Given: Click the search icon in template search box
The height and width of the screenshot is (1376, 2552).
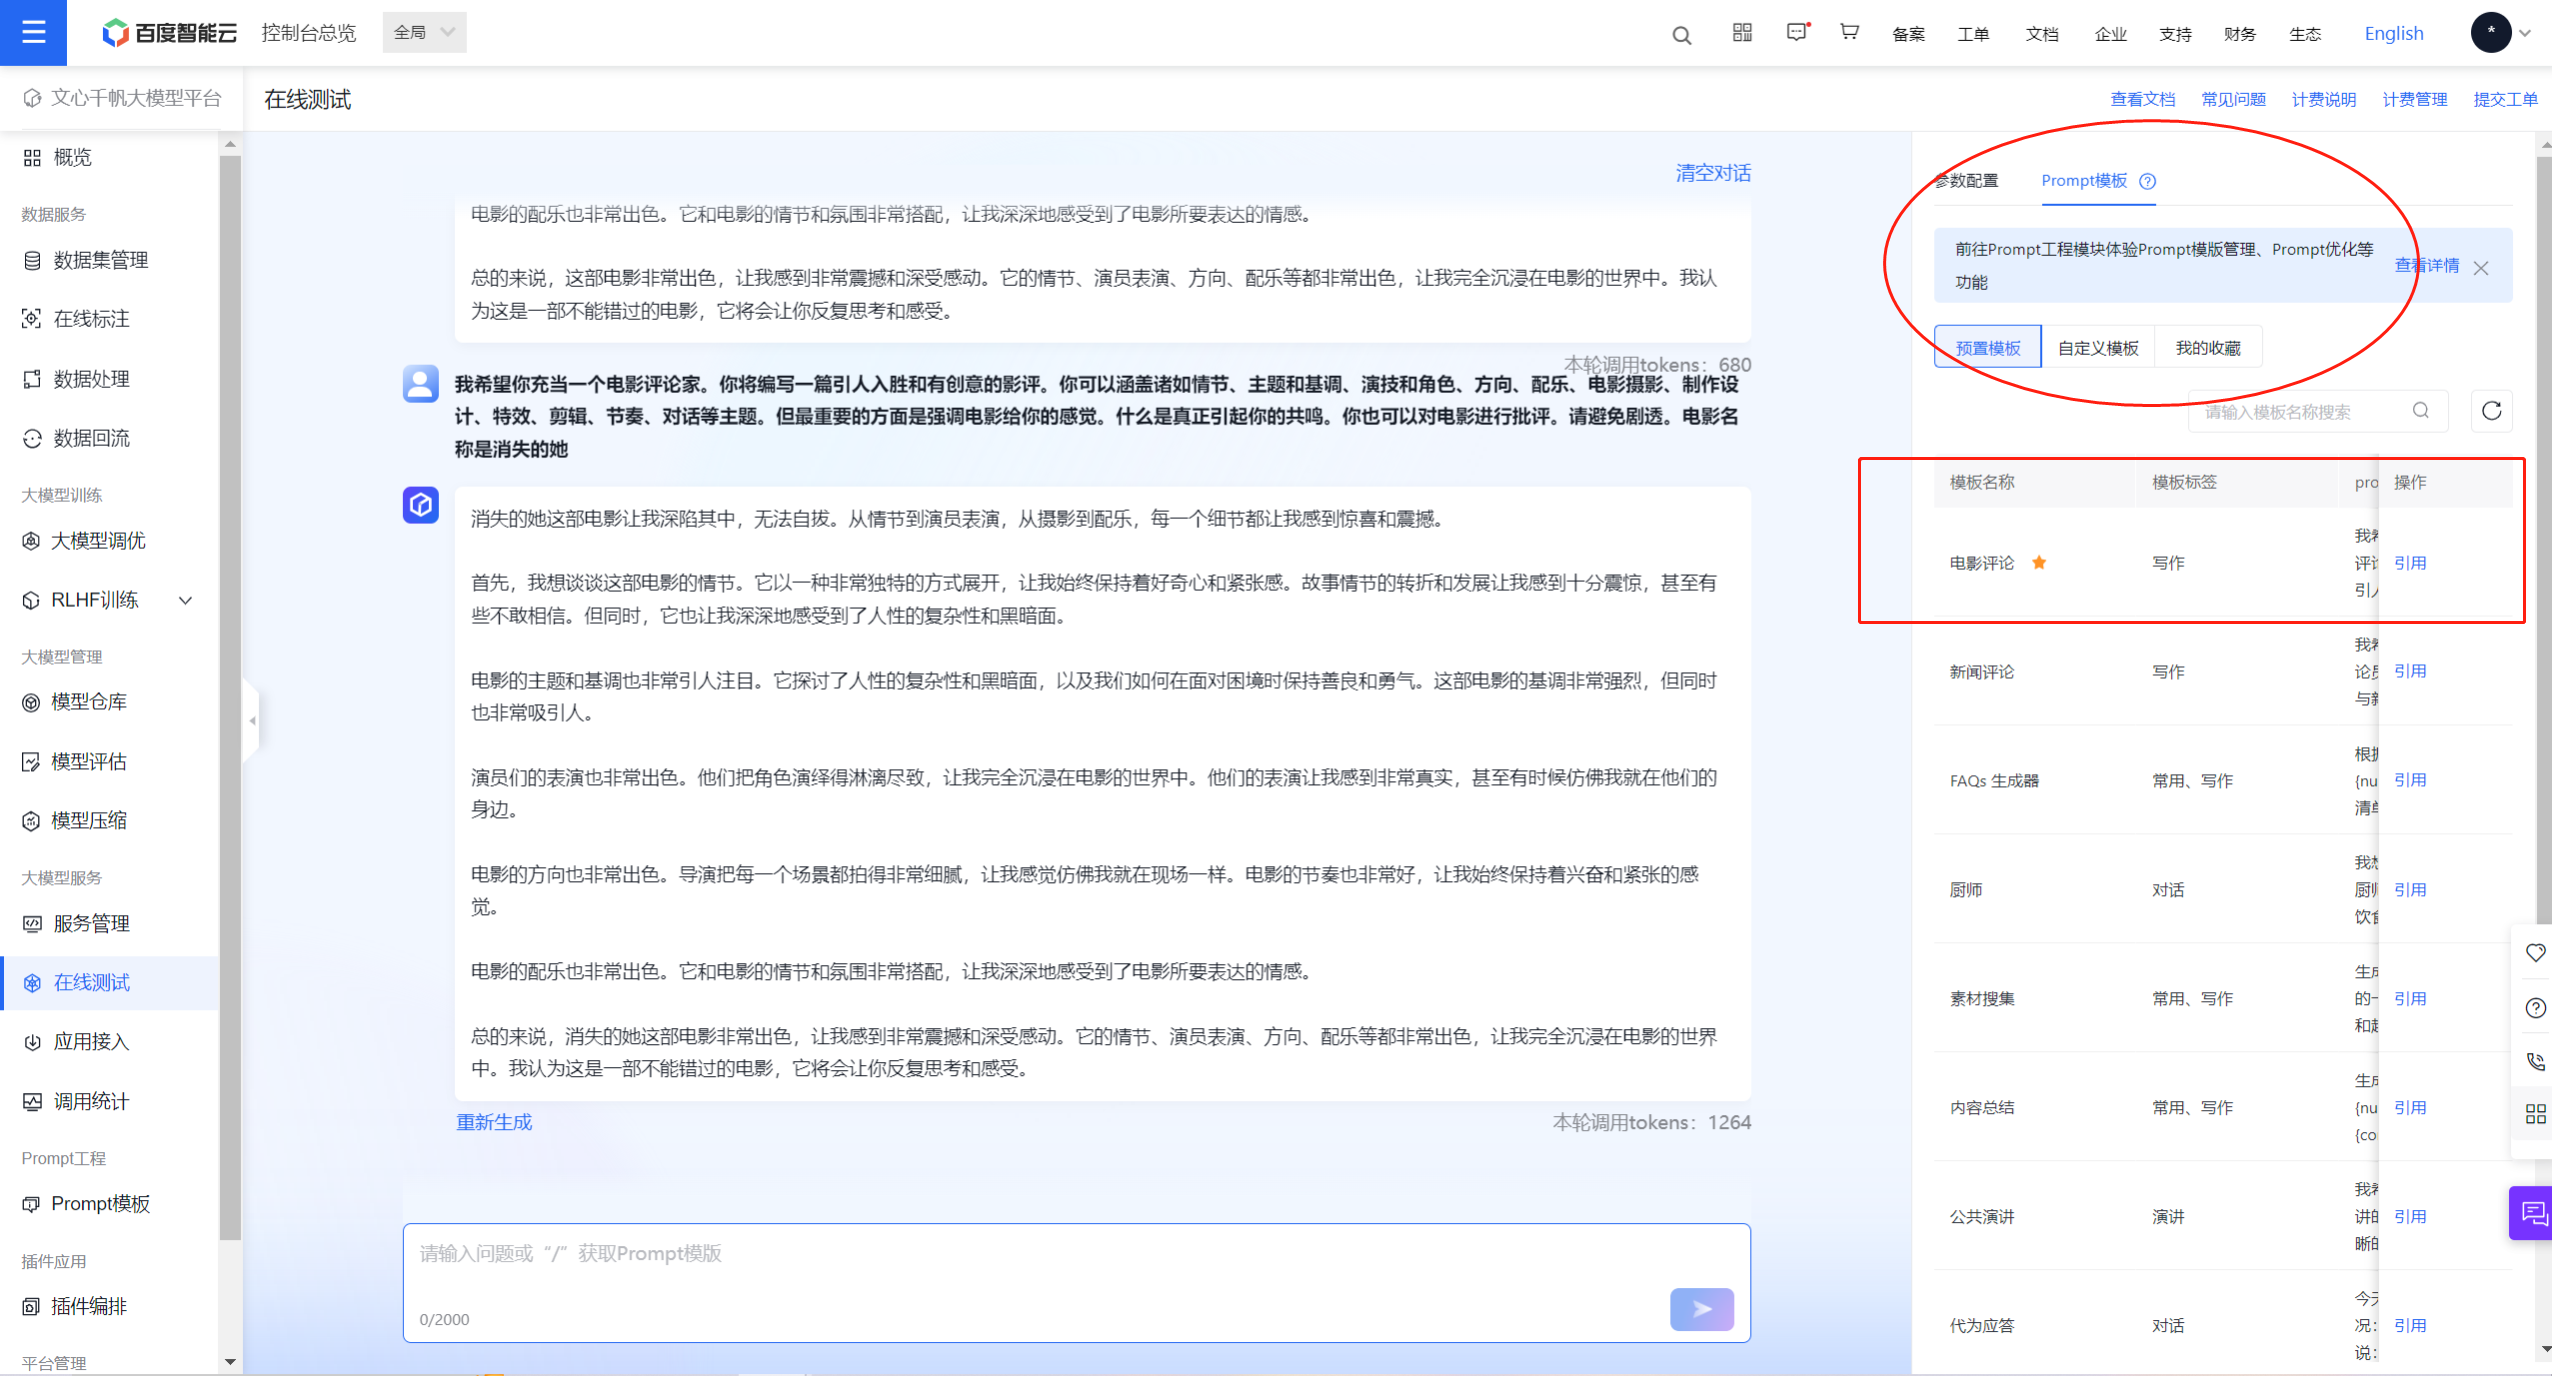Looking at the screenshot, I should point(2420,410).
